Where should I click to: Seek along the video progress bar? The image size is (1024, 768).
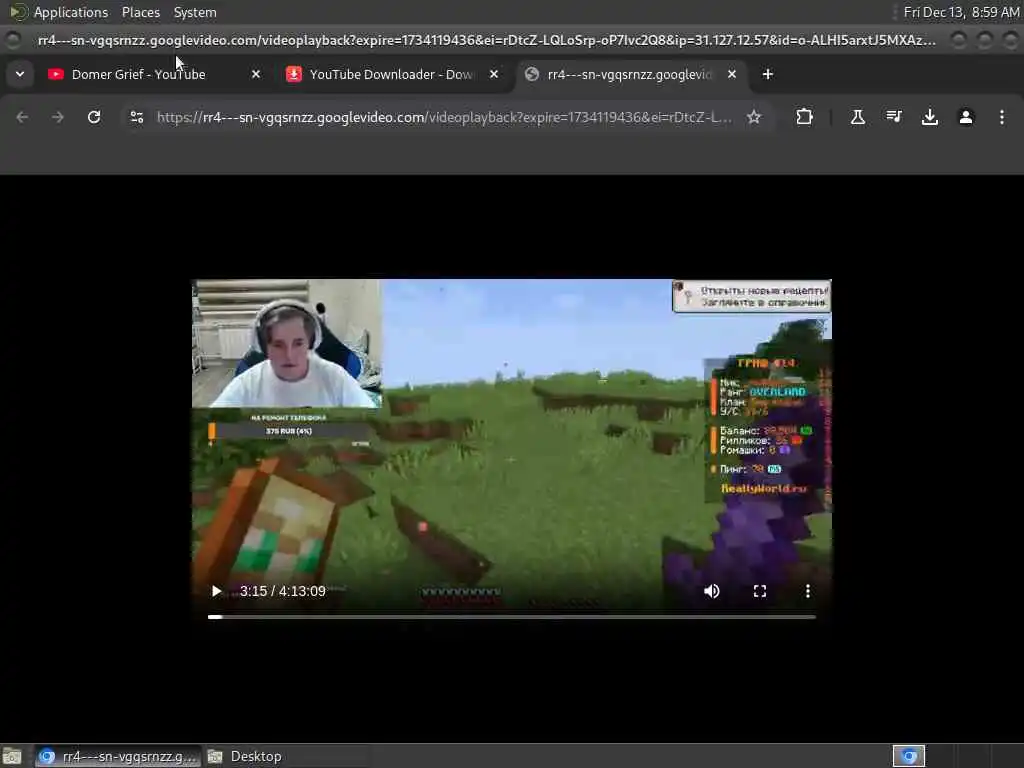(x=511, y=616)
